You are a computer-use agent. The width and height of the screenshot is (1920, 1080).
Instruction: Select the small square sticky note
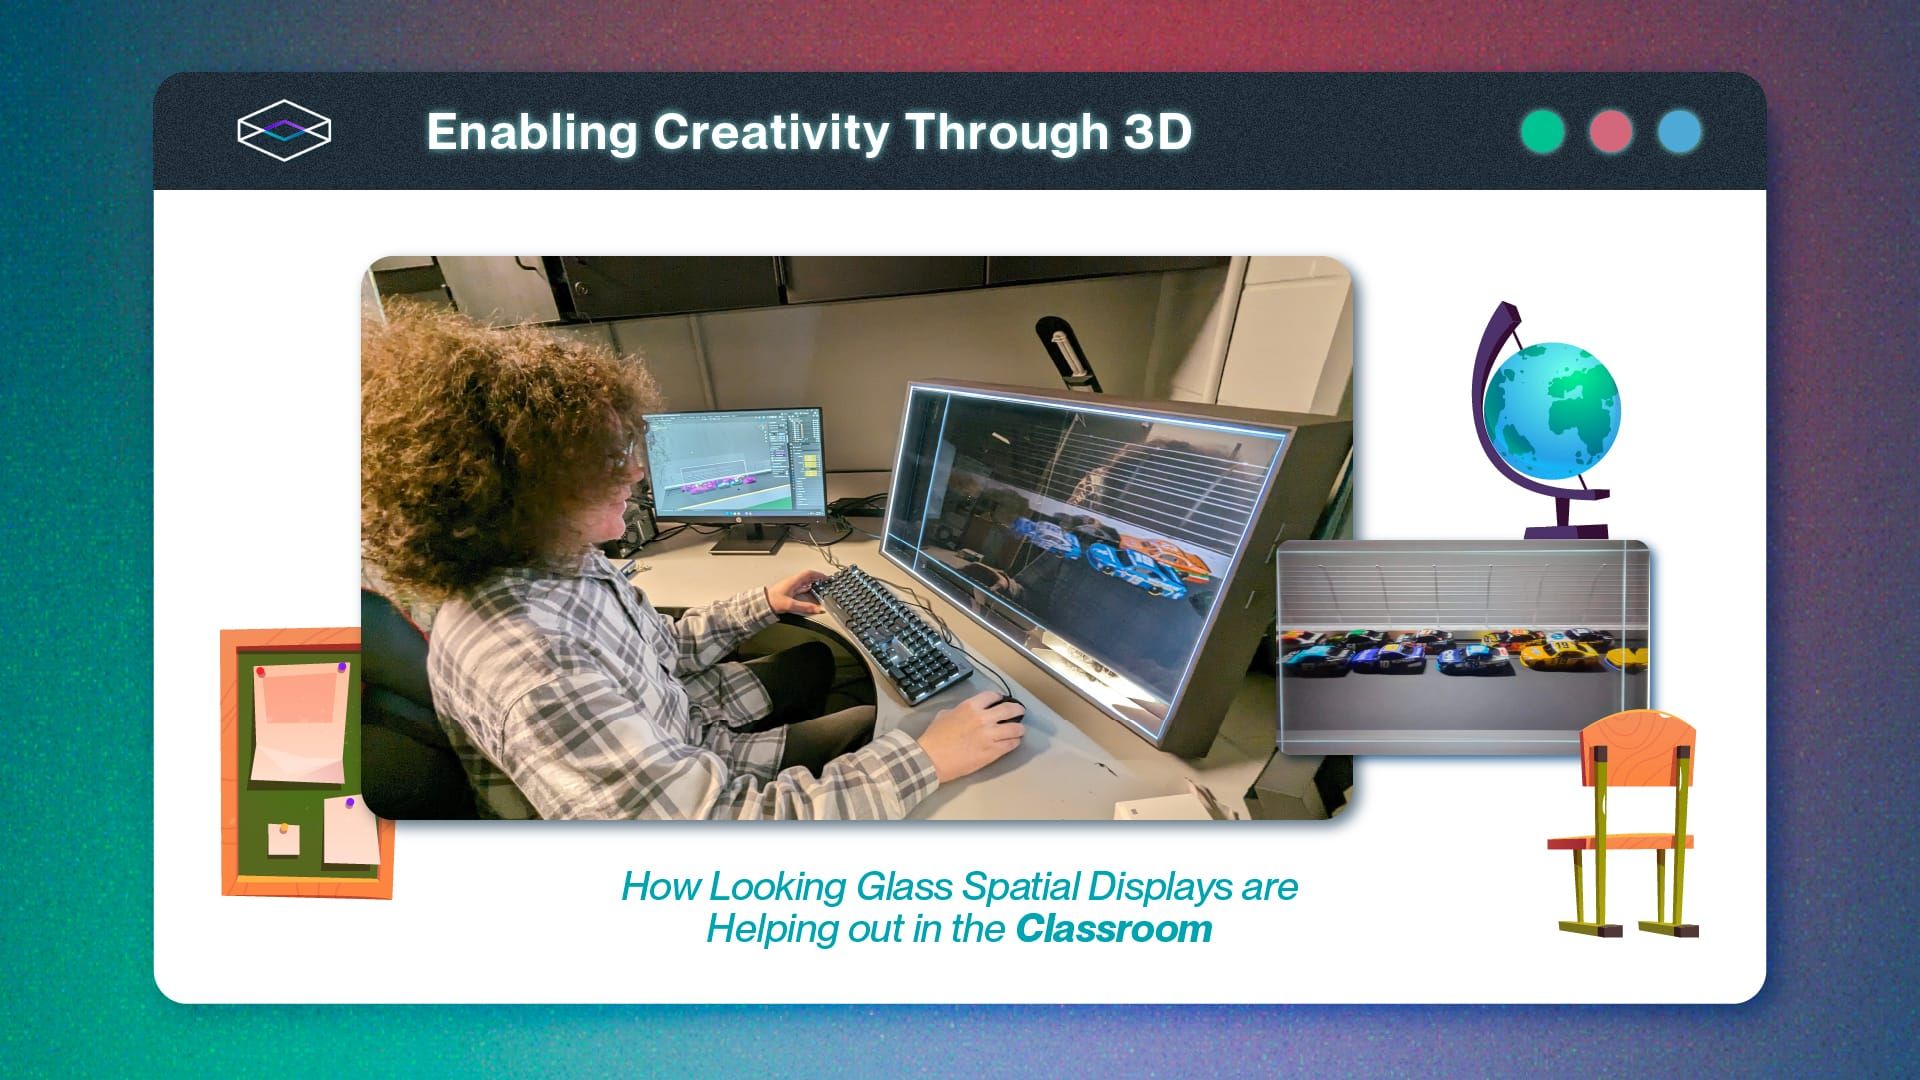pos(285,843)
